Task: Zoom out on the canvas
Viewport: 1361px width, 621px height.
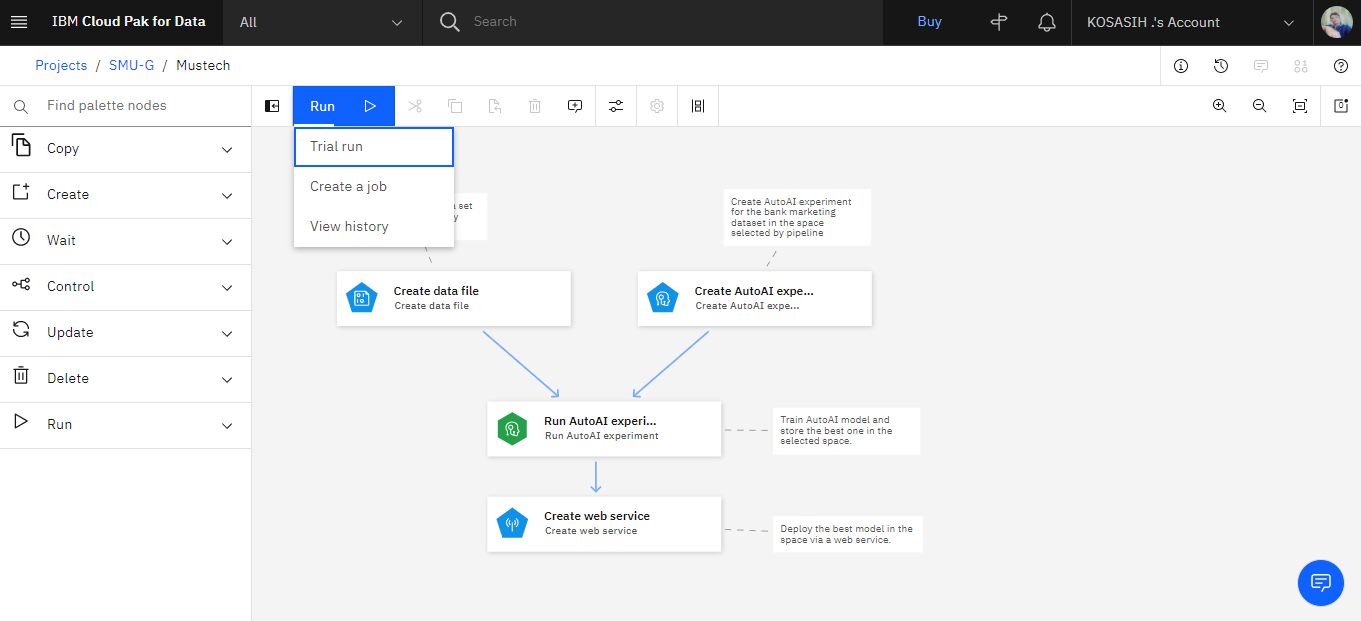Action: [x=1260, y=106]
